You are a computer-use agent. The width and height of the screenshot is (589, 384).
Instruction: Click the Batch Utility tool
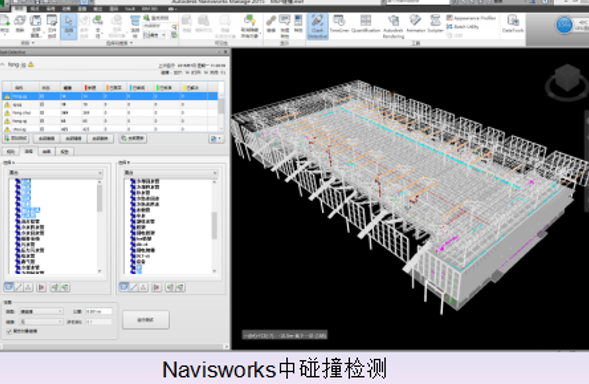point(462,26)
